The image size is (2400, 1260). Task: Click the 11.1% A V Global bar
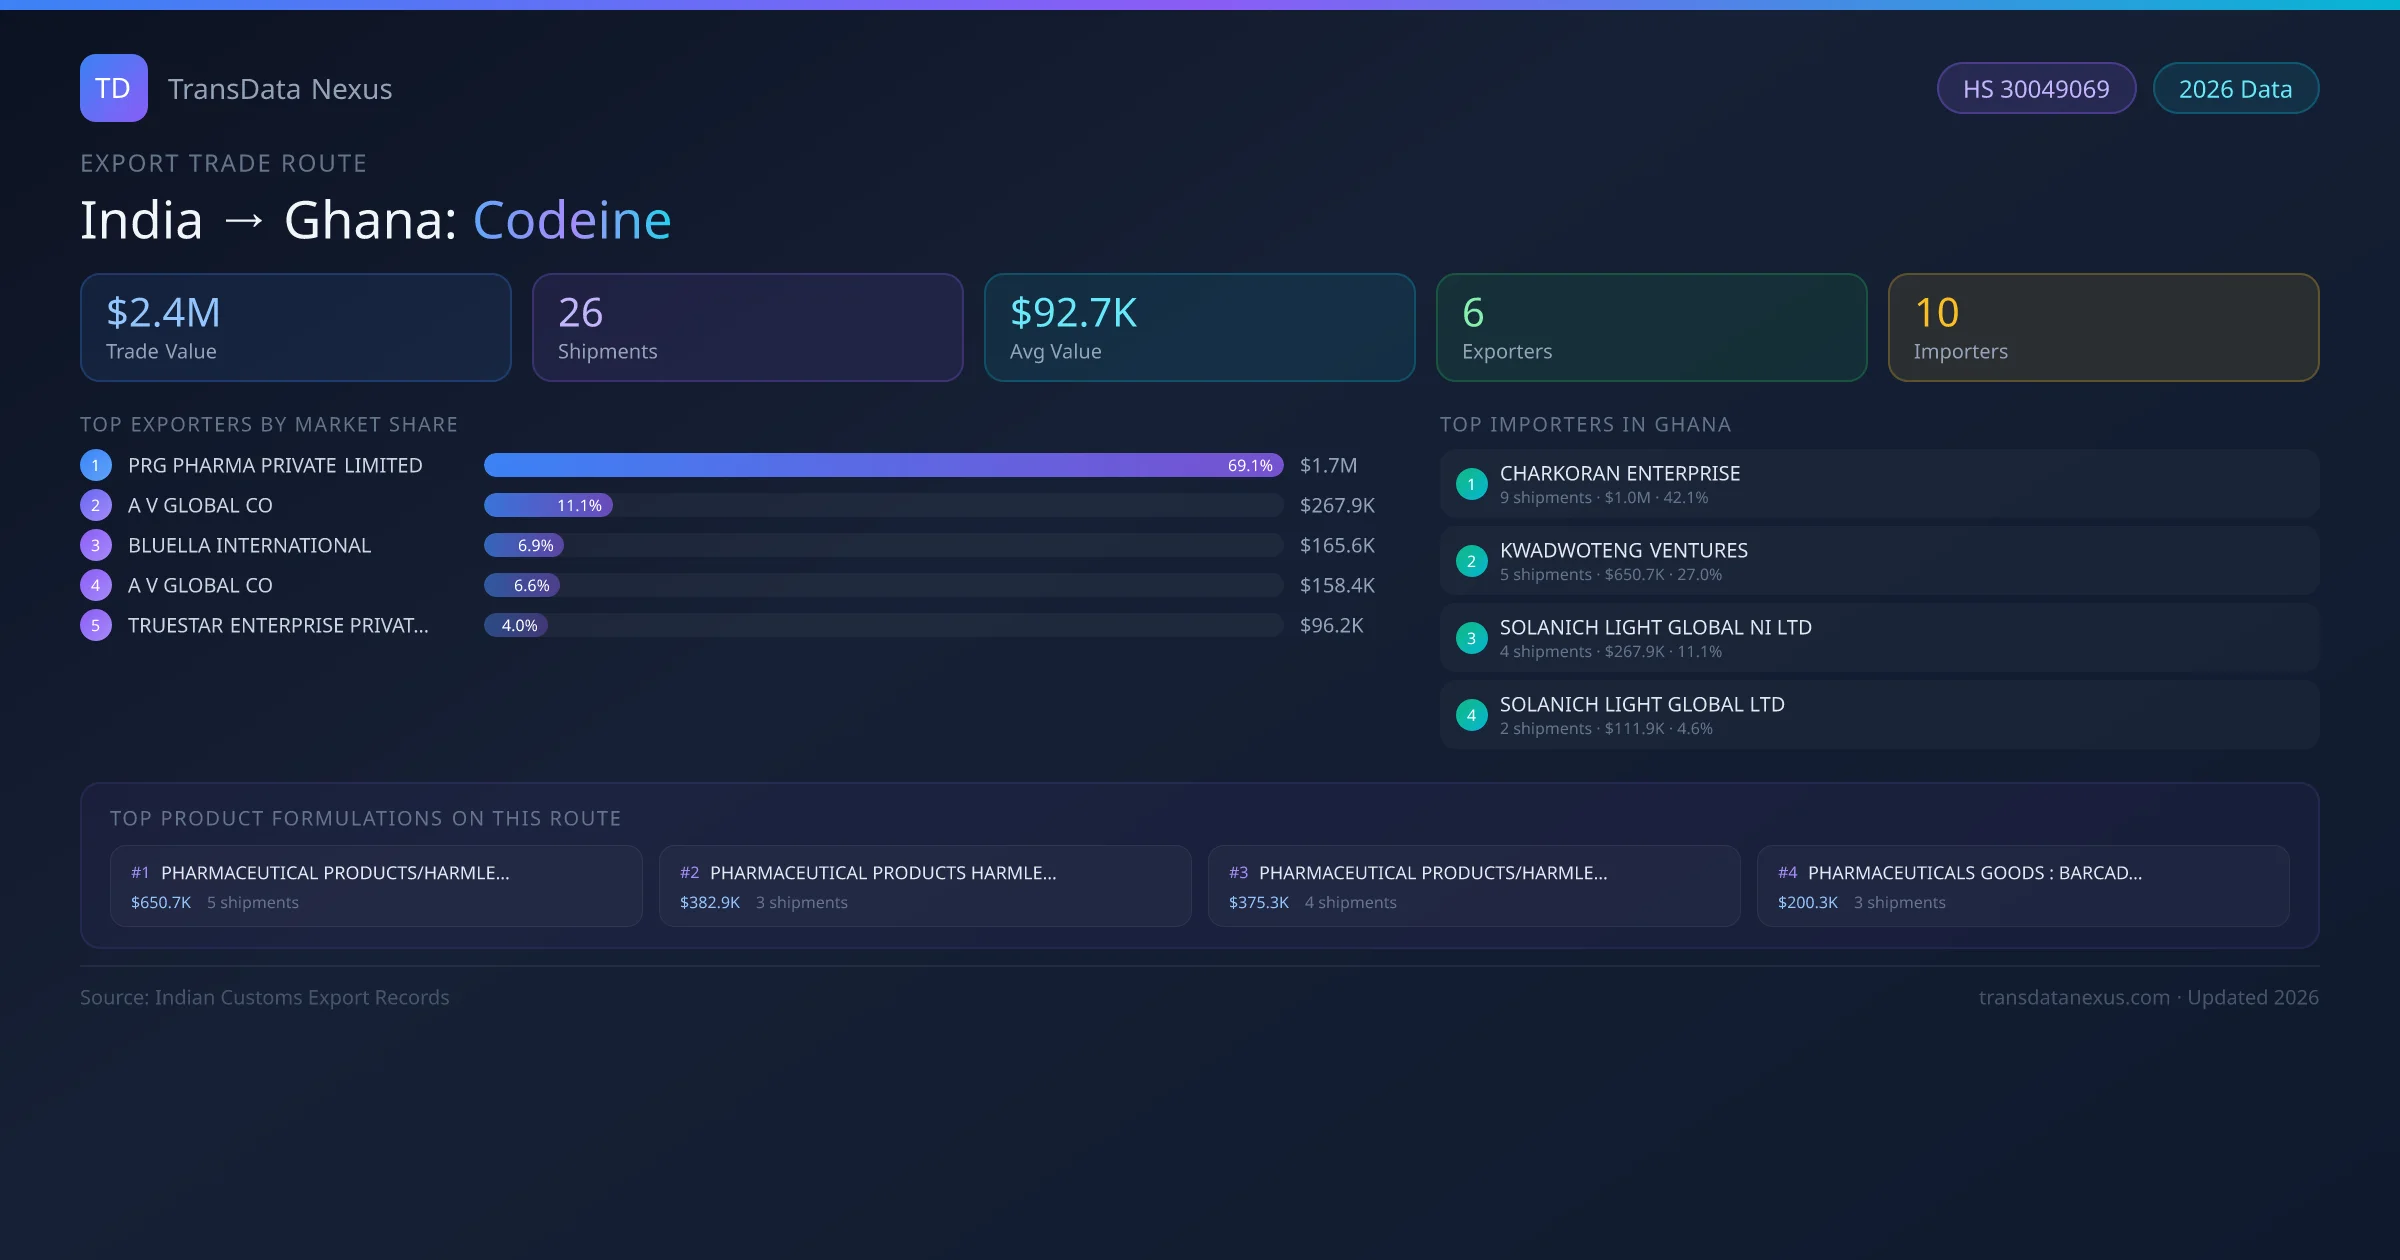[548, 505]
